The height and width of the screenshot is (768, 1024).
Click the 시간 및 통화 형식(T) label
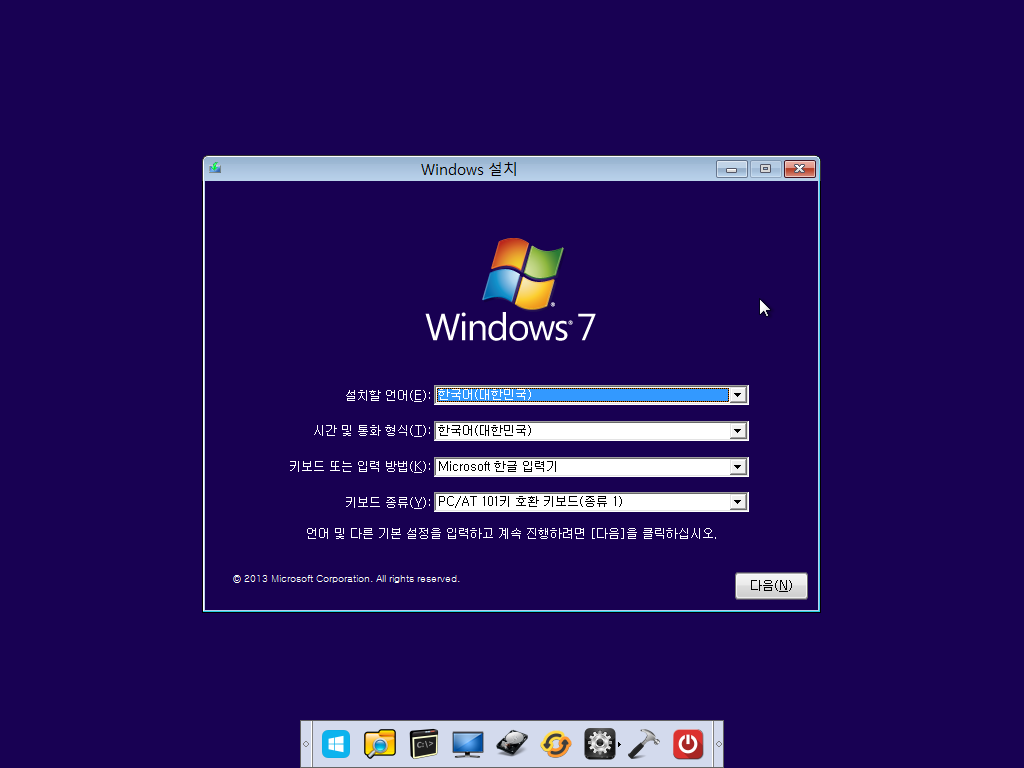(x=372, y=431)
